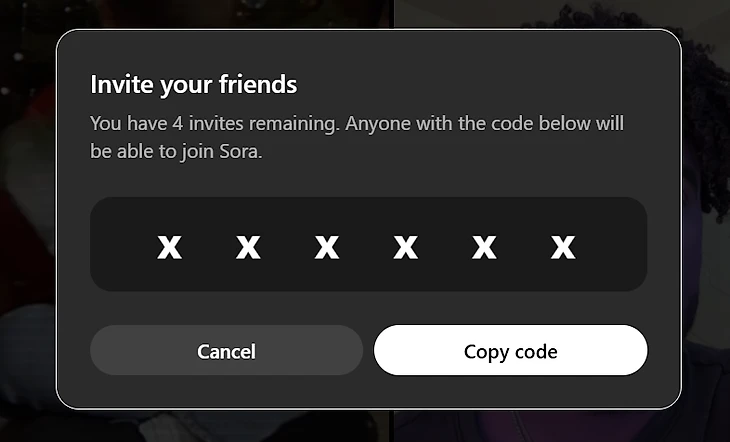Click the last X in the code
This screenshot has width=730, height=442.
[x=563, y=246]
